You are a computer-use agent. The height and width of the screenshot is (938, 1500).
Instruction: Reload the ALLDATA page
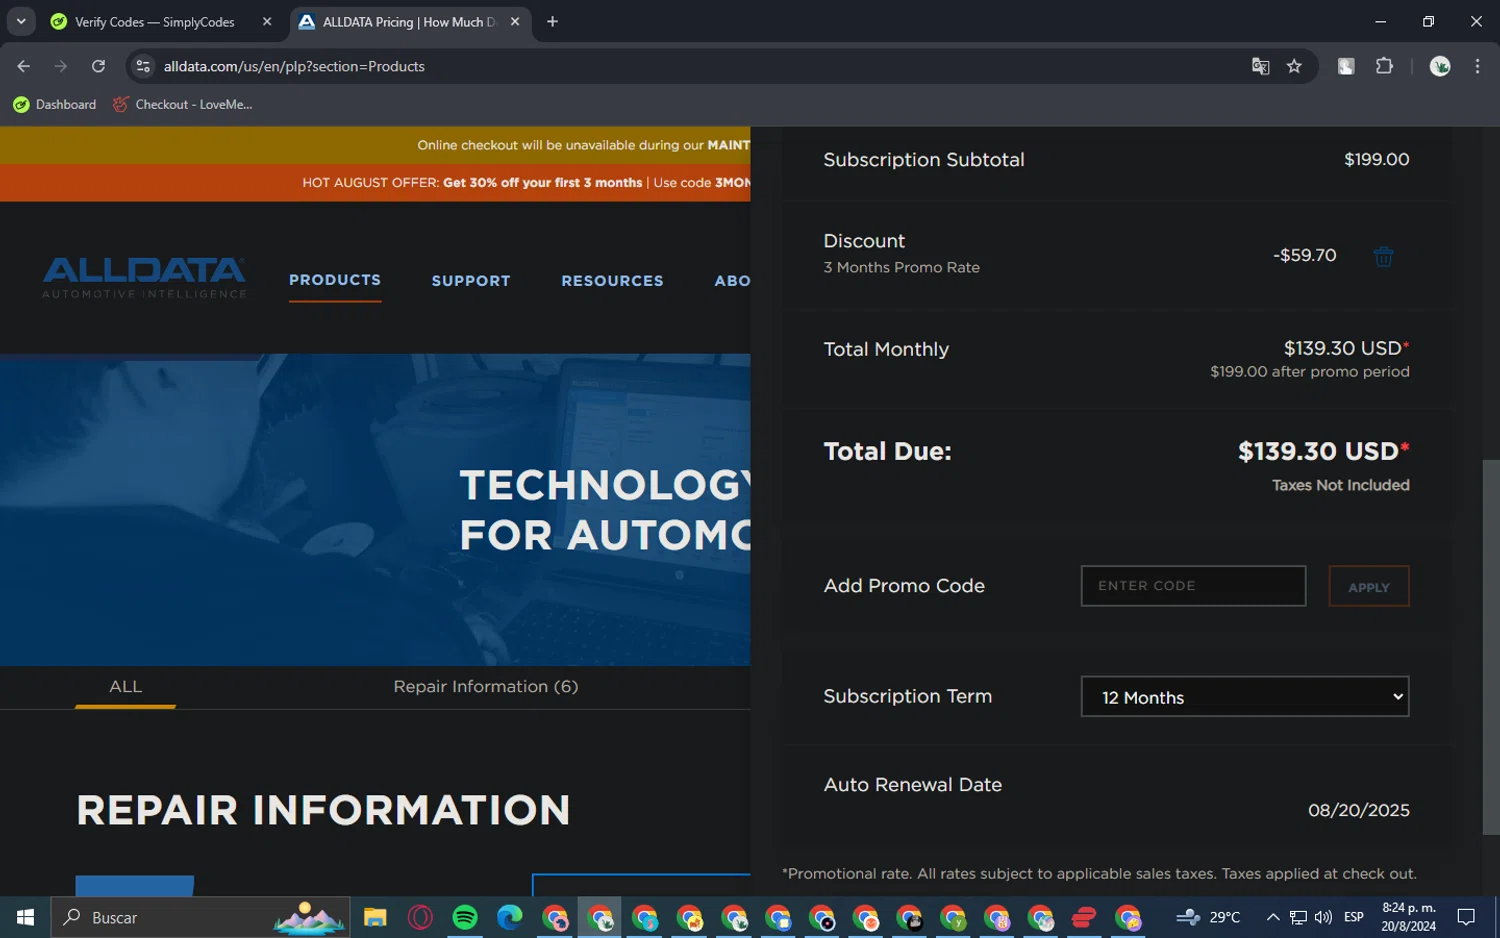coord(98,66)
